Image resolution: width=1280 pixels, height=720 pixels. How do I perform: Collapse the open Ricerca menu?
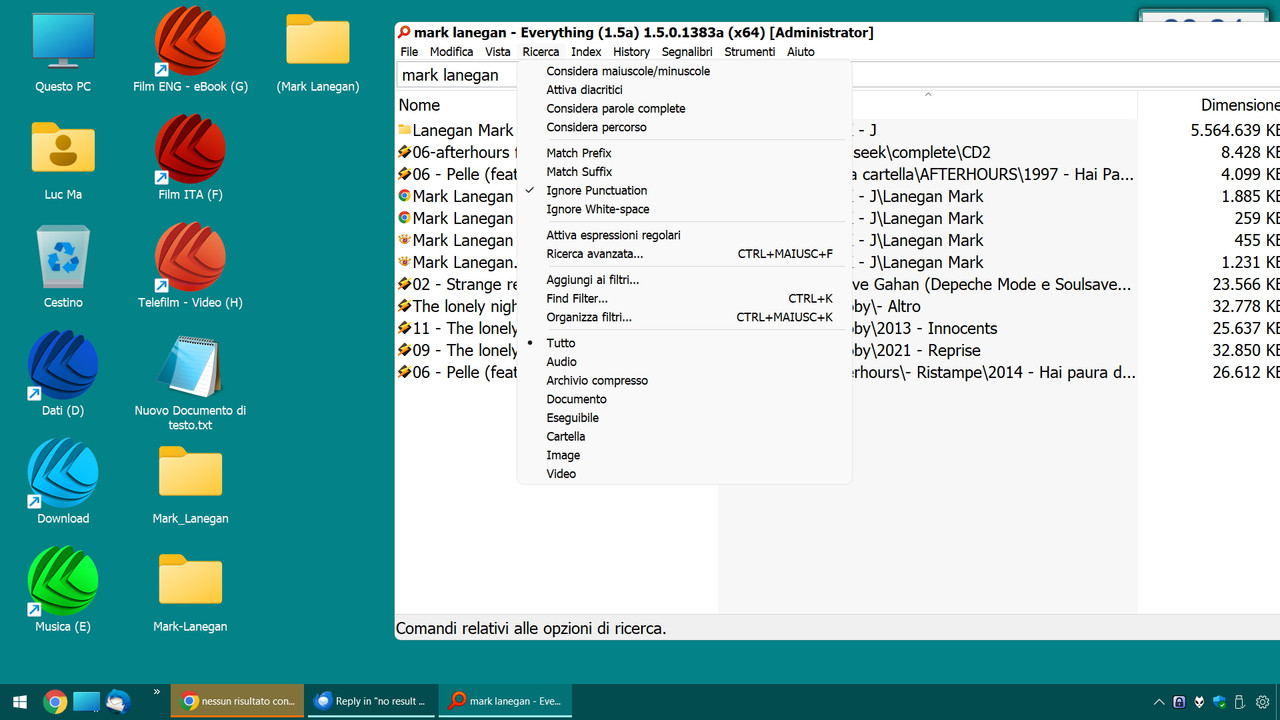541,52
